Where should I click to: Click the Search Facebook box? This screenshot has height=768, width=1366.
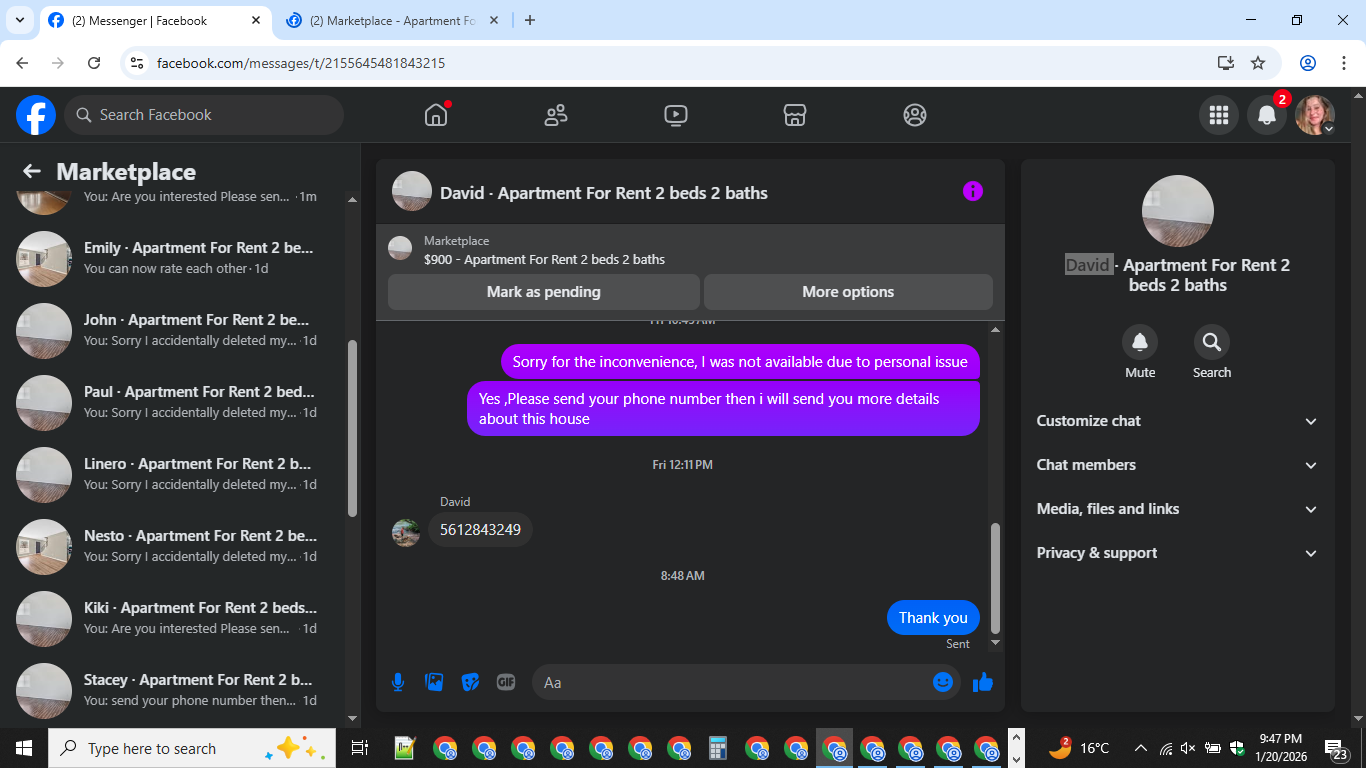click(204, 115)
